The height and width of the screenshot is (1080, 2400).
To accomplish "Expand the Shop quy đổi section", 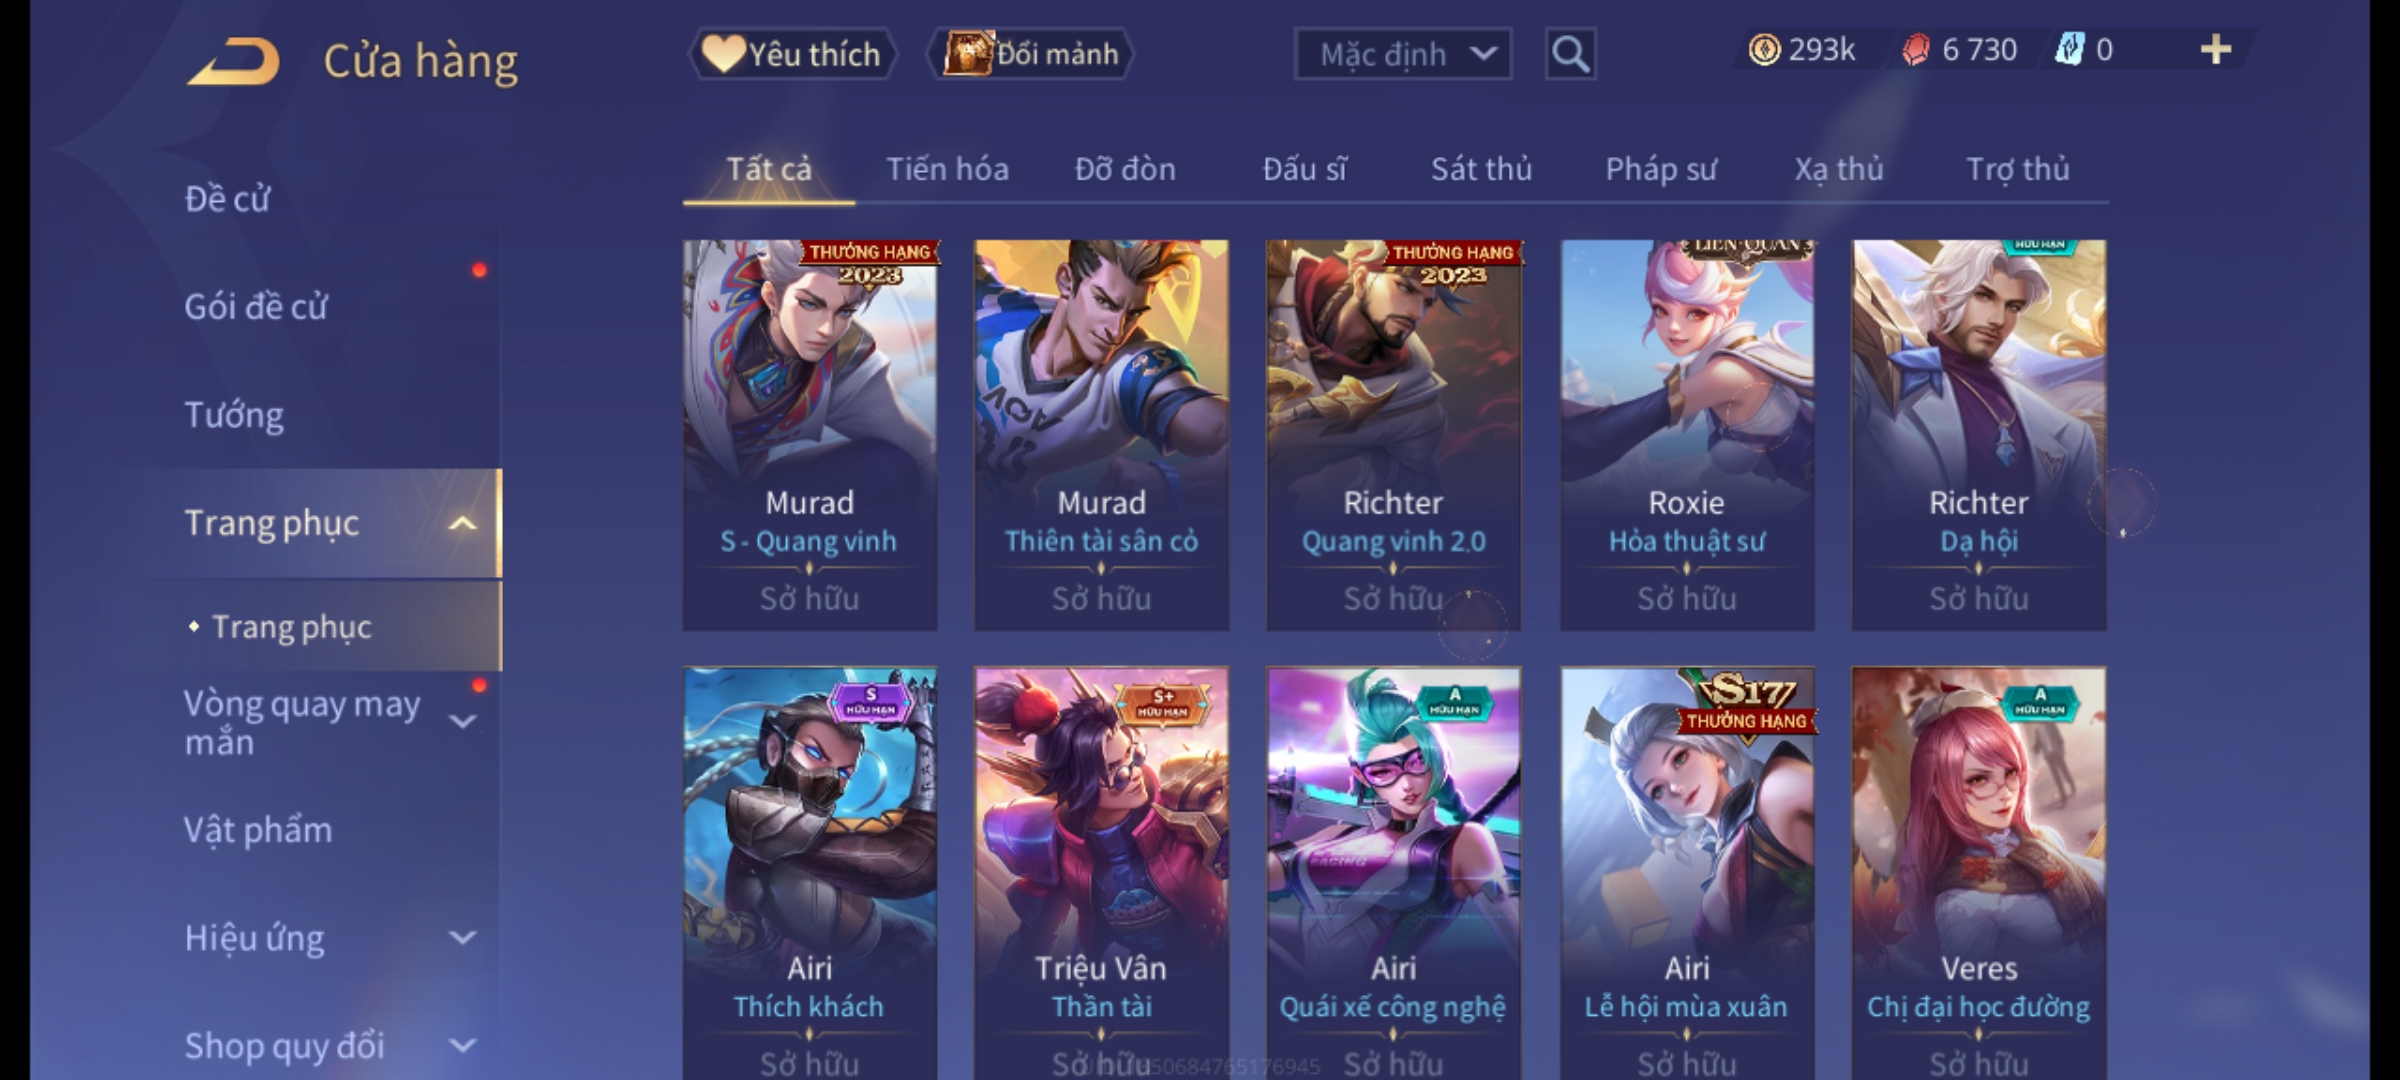I will pos(462,1046).
